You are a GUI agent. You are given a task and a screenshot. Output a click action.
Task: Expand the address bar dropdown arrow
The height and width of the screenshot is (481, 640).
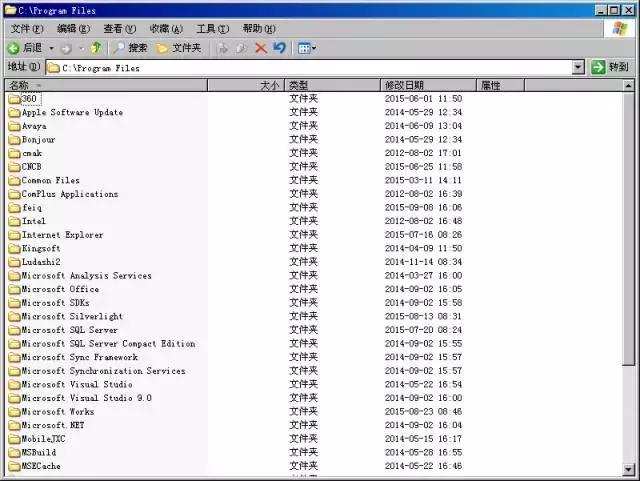(x=578, y=67)
